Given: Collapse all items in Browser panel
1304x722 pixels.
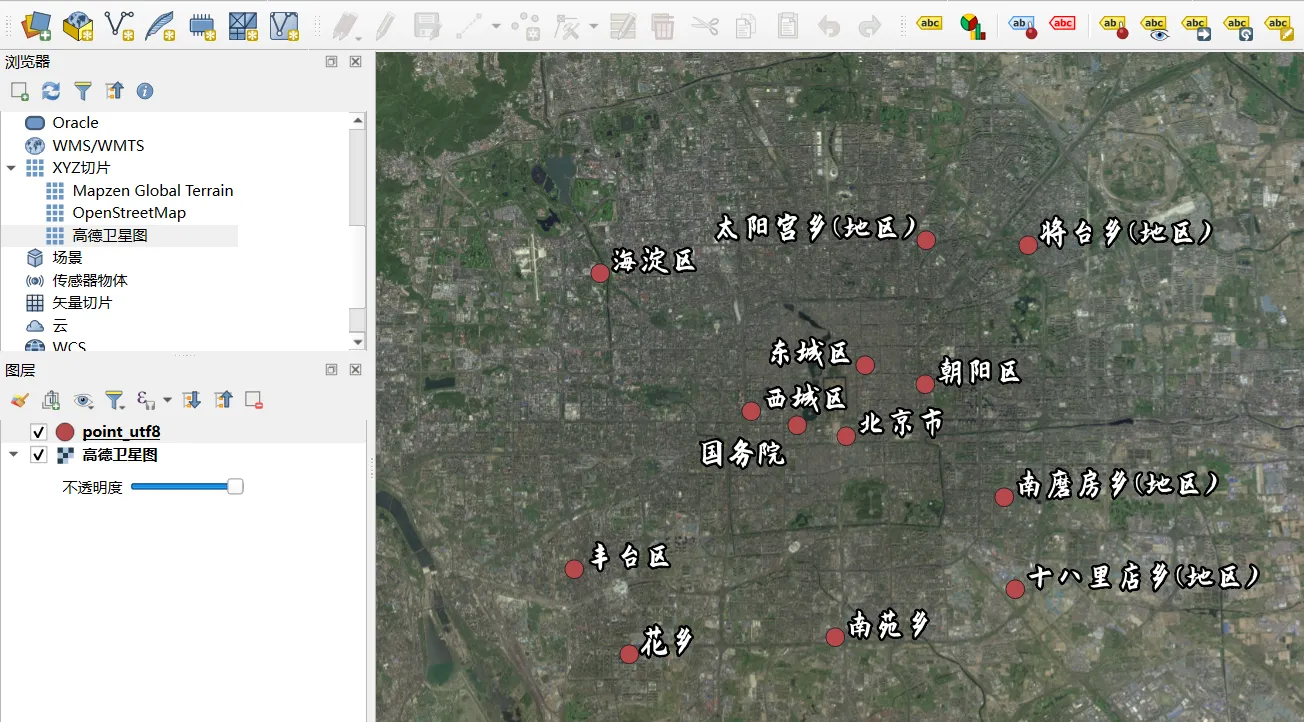Looking at the screenshot, I should click(x=115, y=91).
